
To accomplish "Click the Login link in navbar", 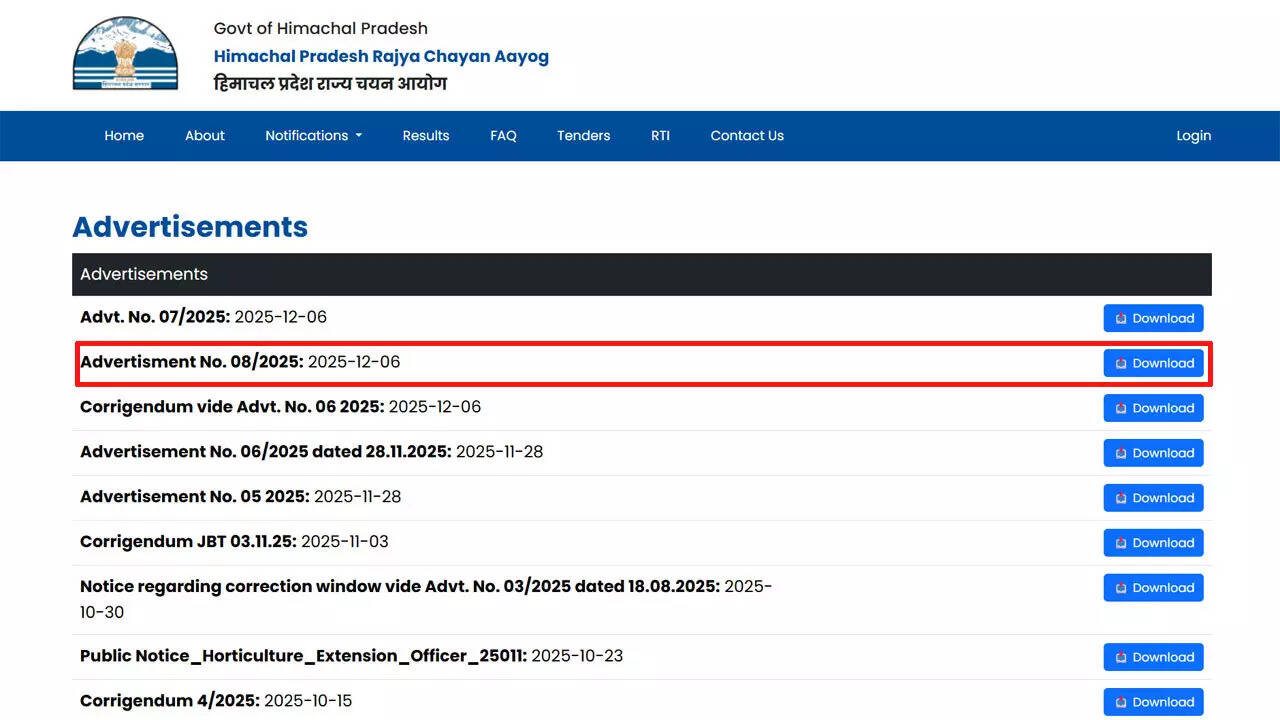I will (x=1193, y=136).
